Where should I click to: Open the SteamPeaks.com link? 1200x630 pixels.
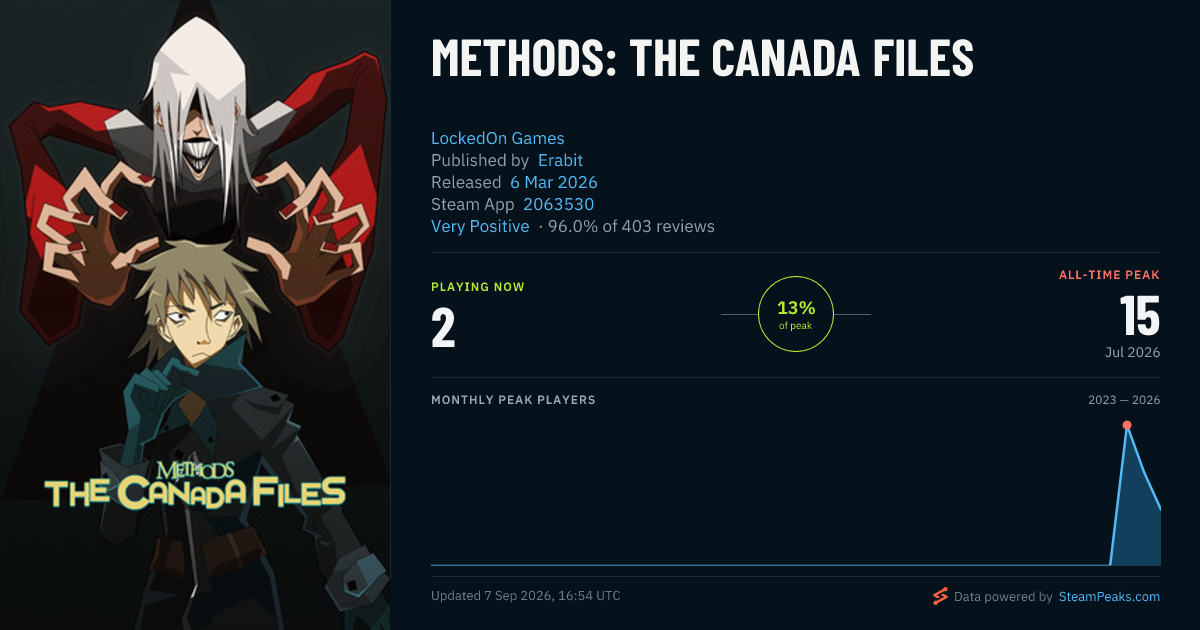coord(1109,597)
